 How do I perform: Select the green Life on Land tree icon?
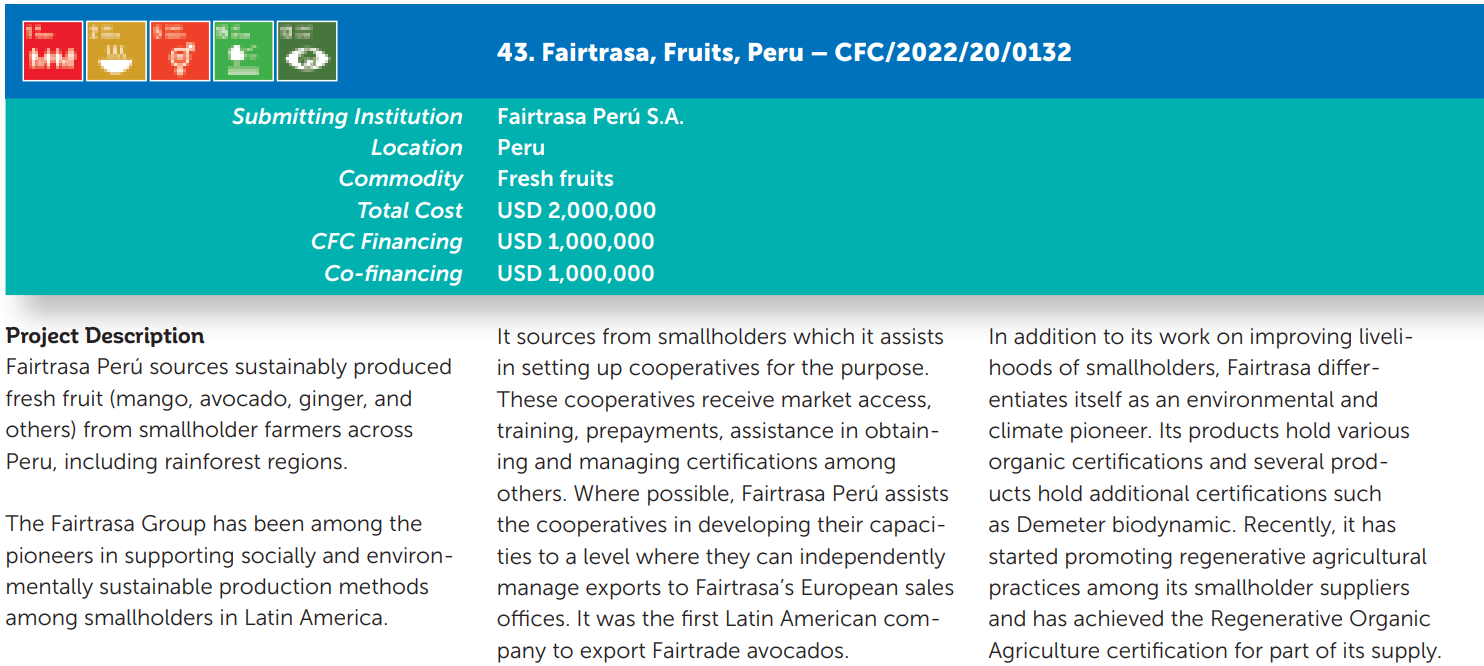click(x=243, y=51)
